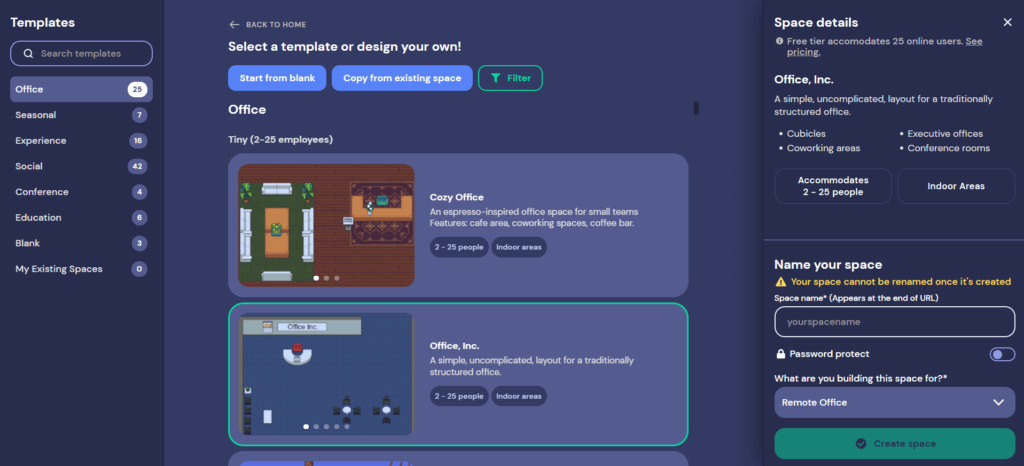Click Copy from existing space button

402,78
